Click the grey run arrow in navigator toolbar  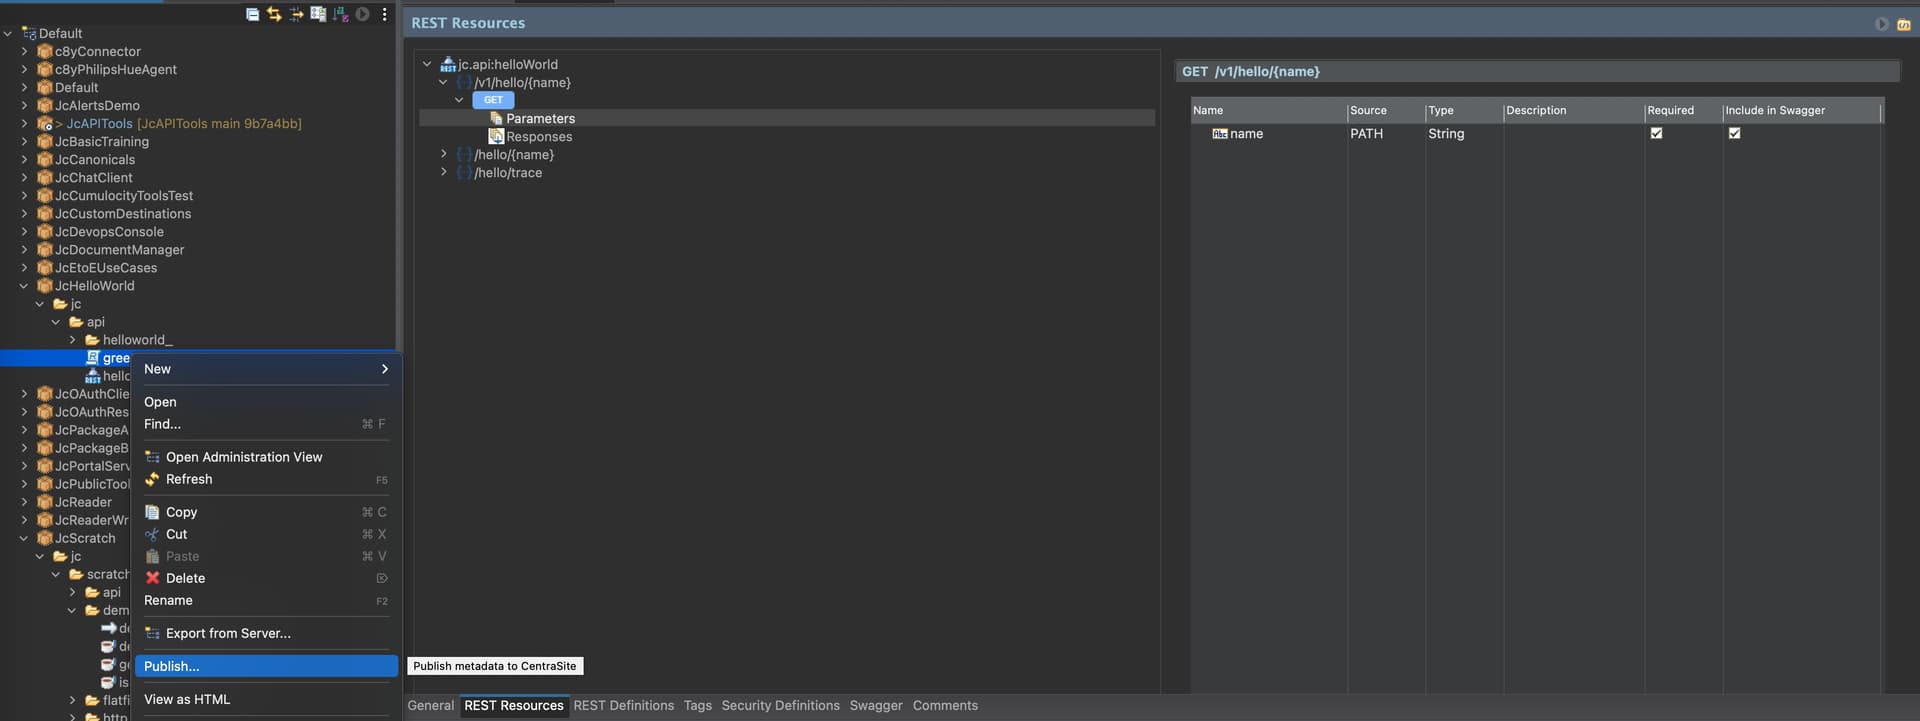point(362,14)
